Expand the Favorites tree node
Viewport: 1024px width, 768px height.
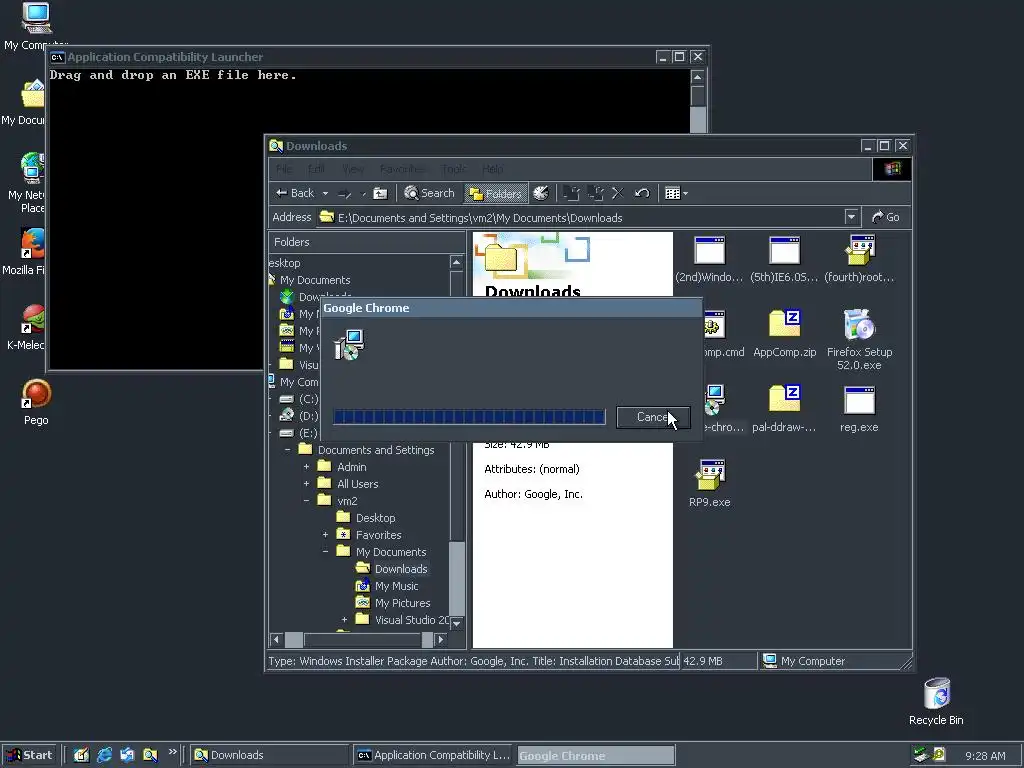tap(325, 535)
